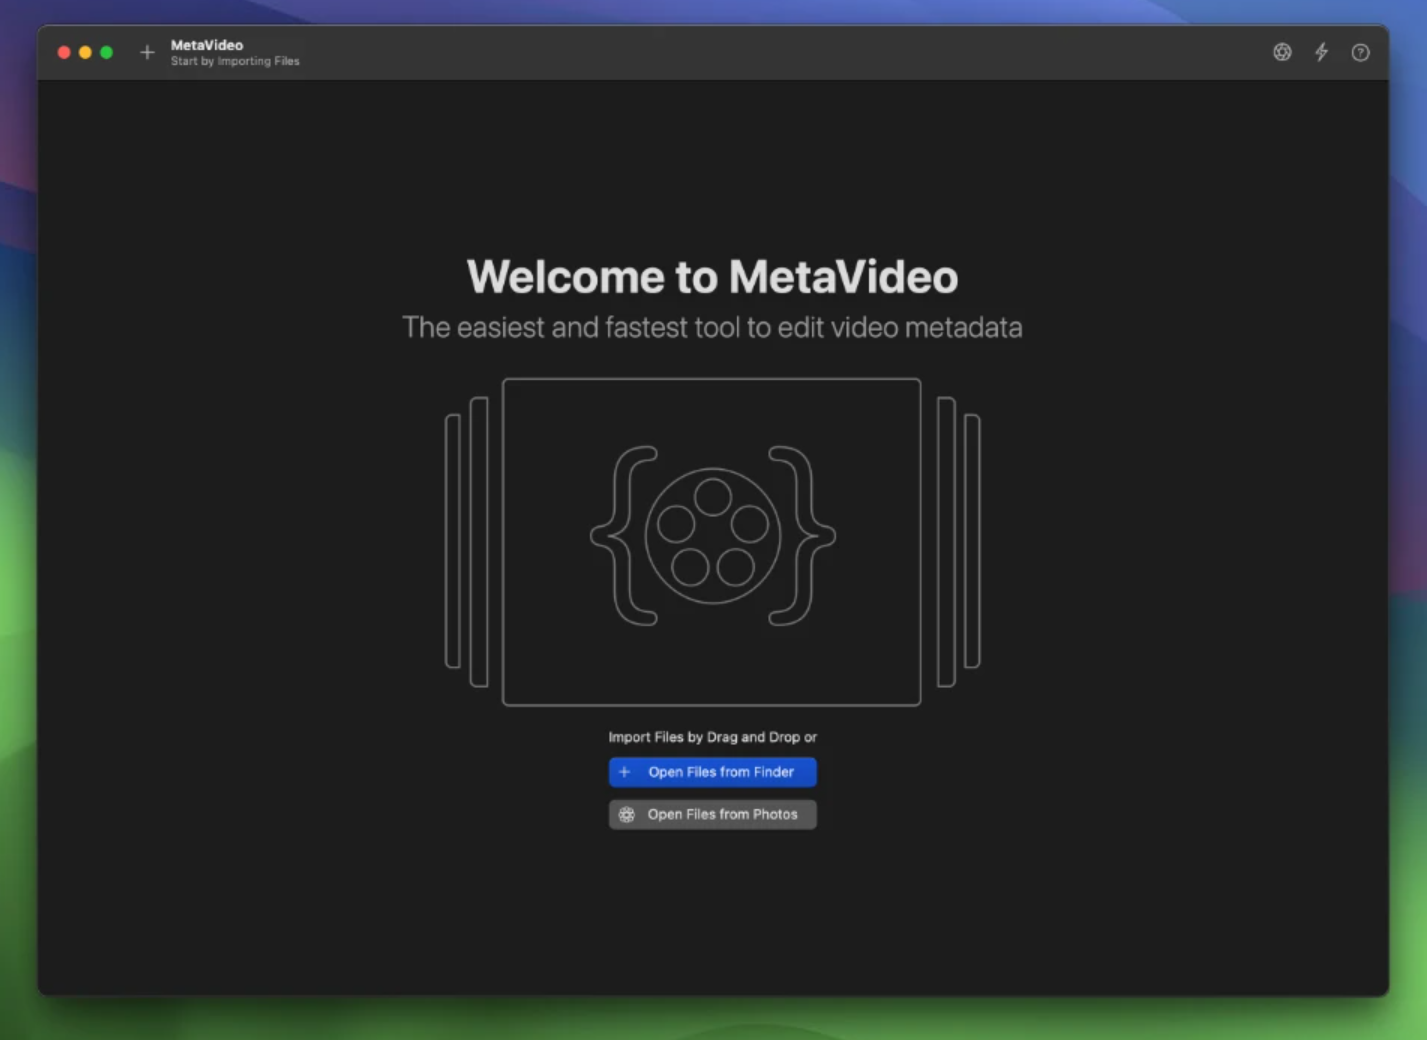
Task: Click the lightning bolt icon
Action: coord(1321,52)
